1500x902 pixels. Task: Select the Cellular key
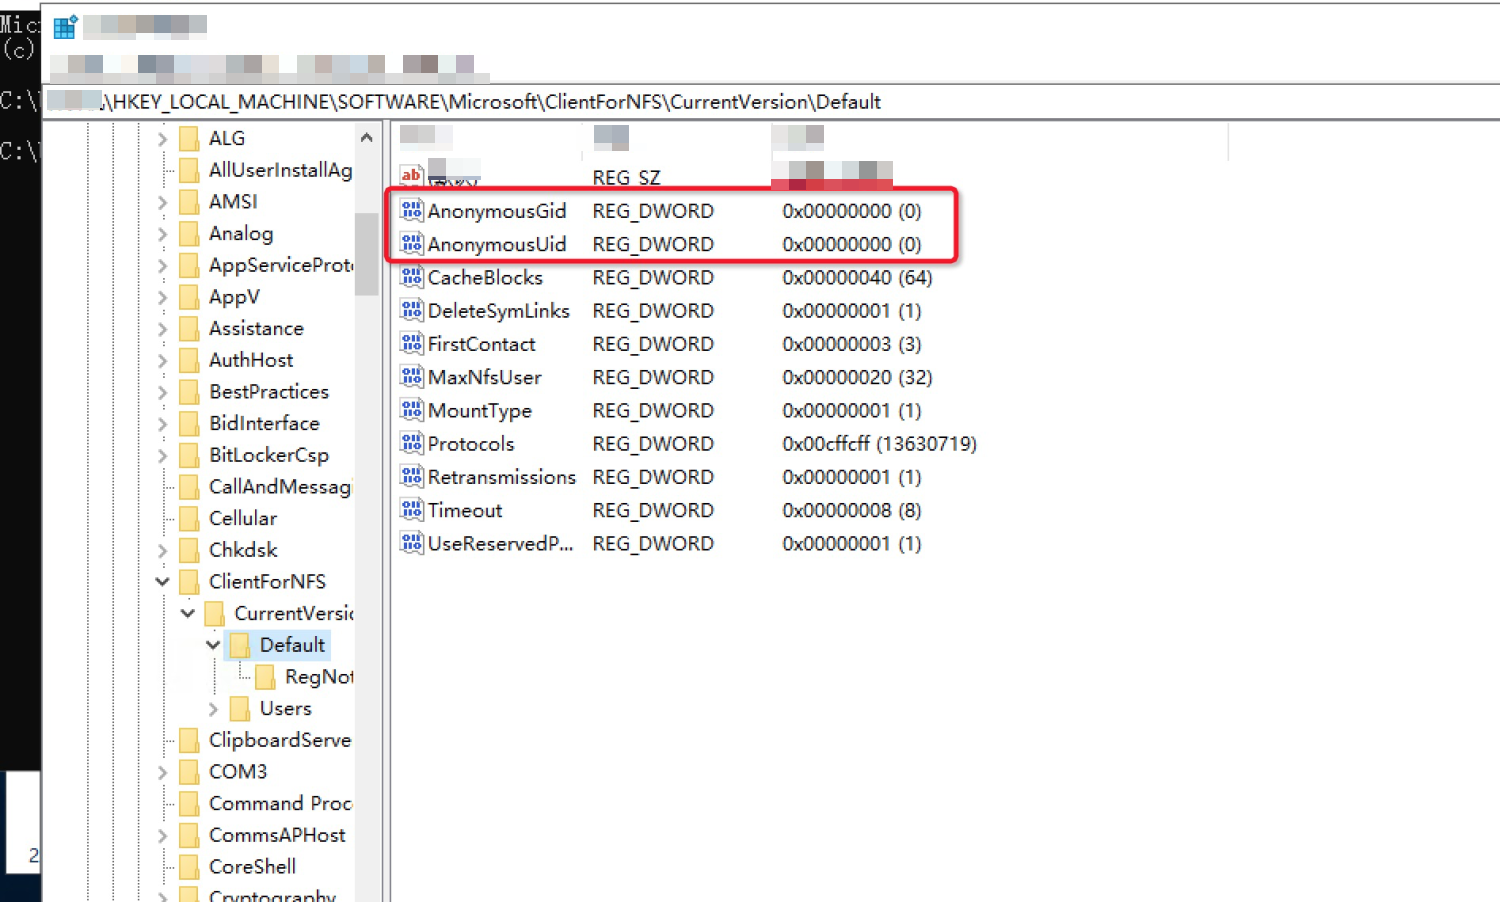click(x=243, y=518)
